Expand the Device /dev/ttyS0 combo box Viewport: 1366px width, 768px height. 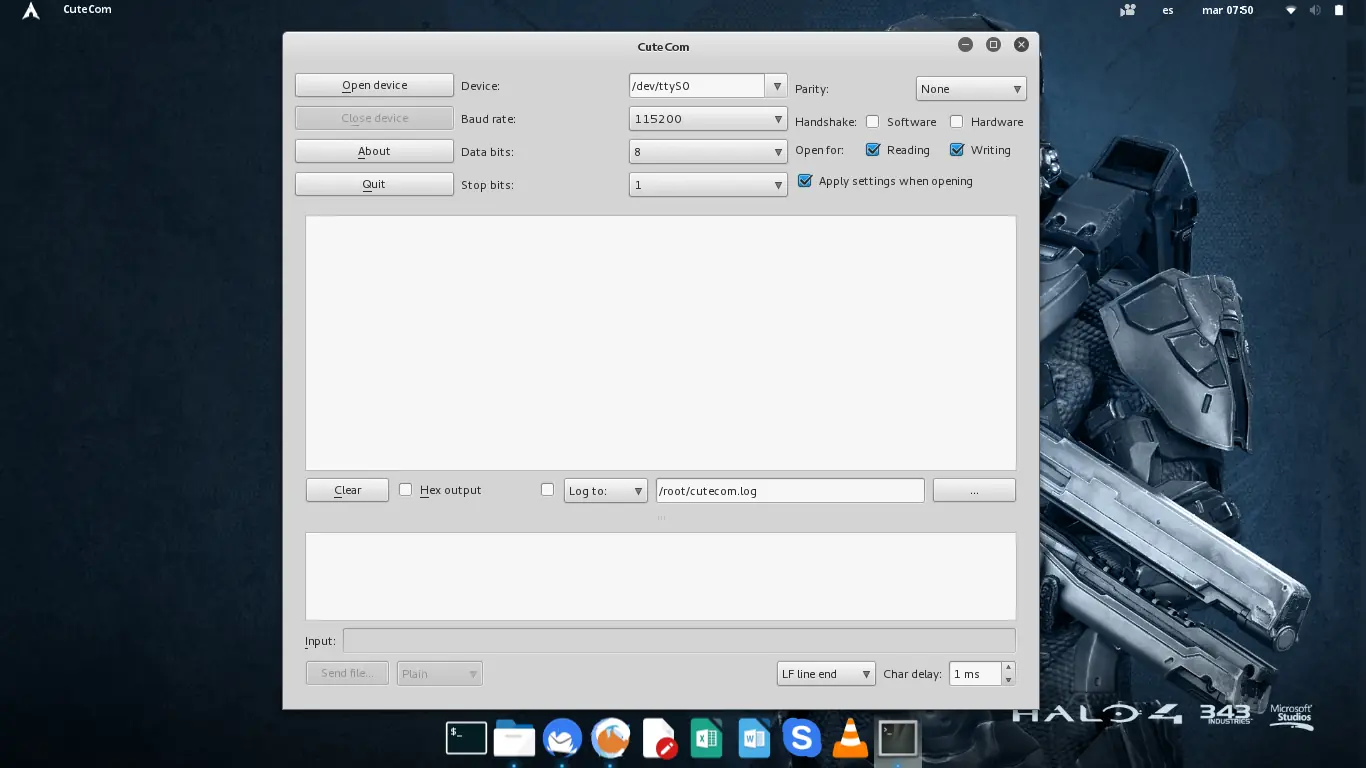pyautogui.click(x=776, y=86)
